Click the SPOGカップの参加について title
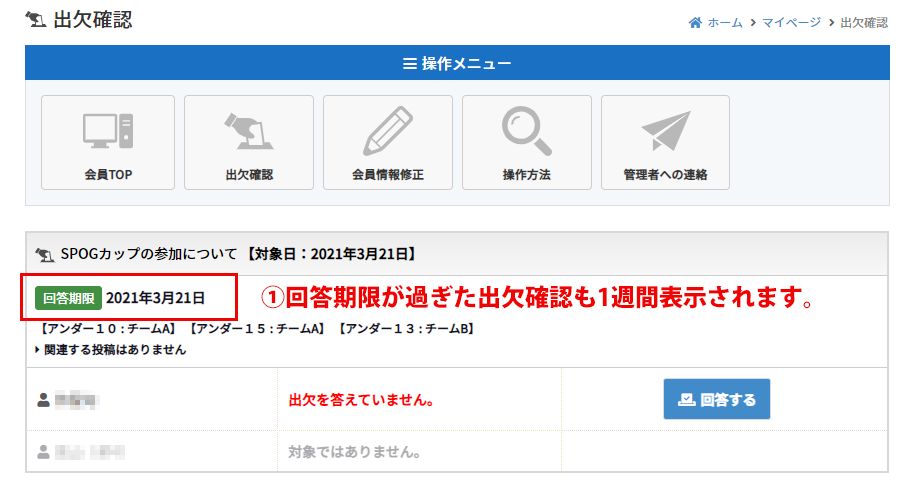915x486 pixels. pyautogui.click(x=150, y=254)
